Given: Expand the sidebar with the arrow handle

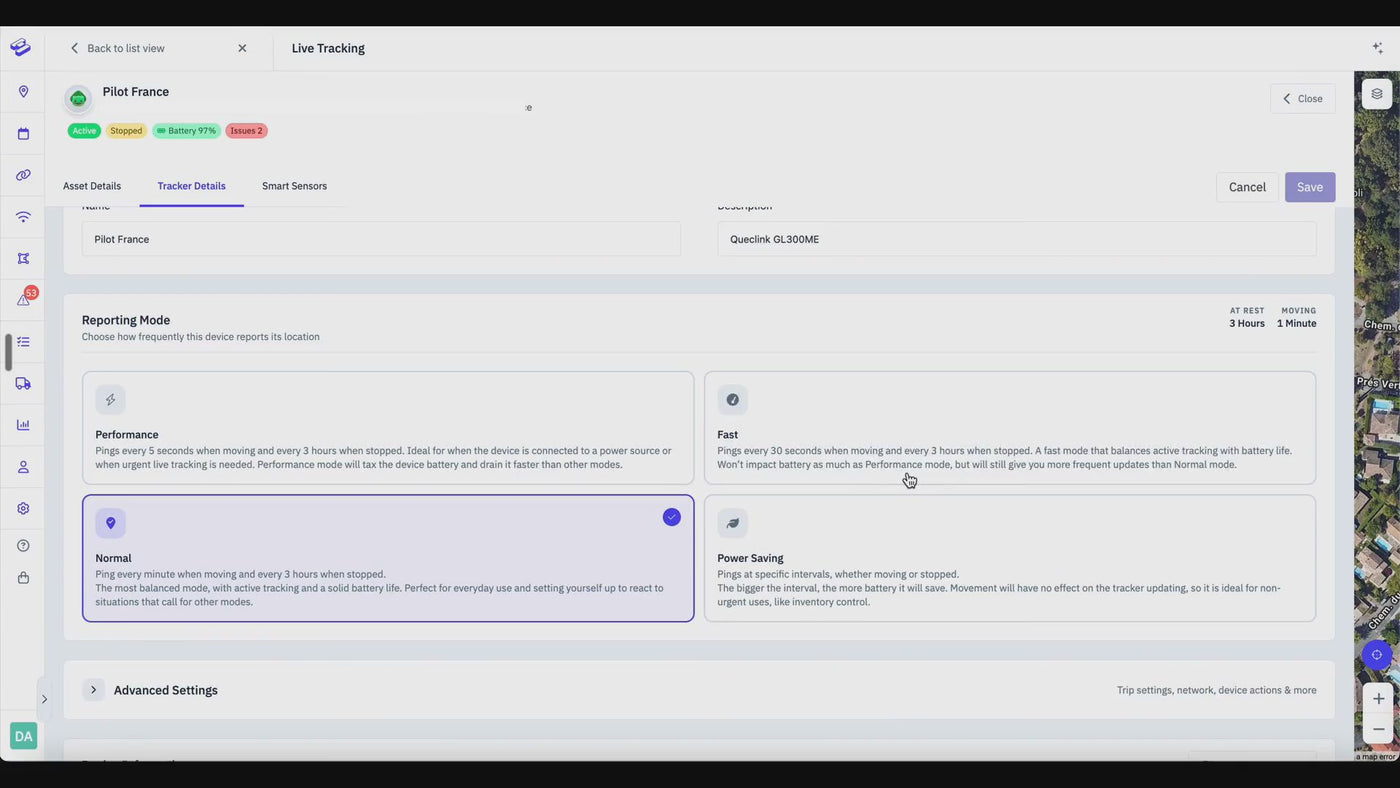Looking at the screenshot, I should [x=44, y=699].
